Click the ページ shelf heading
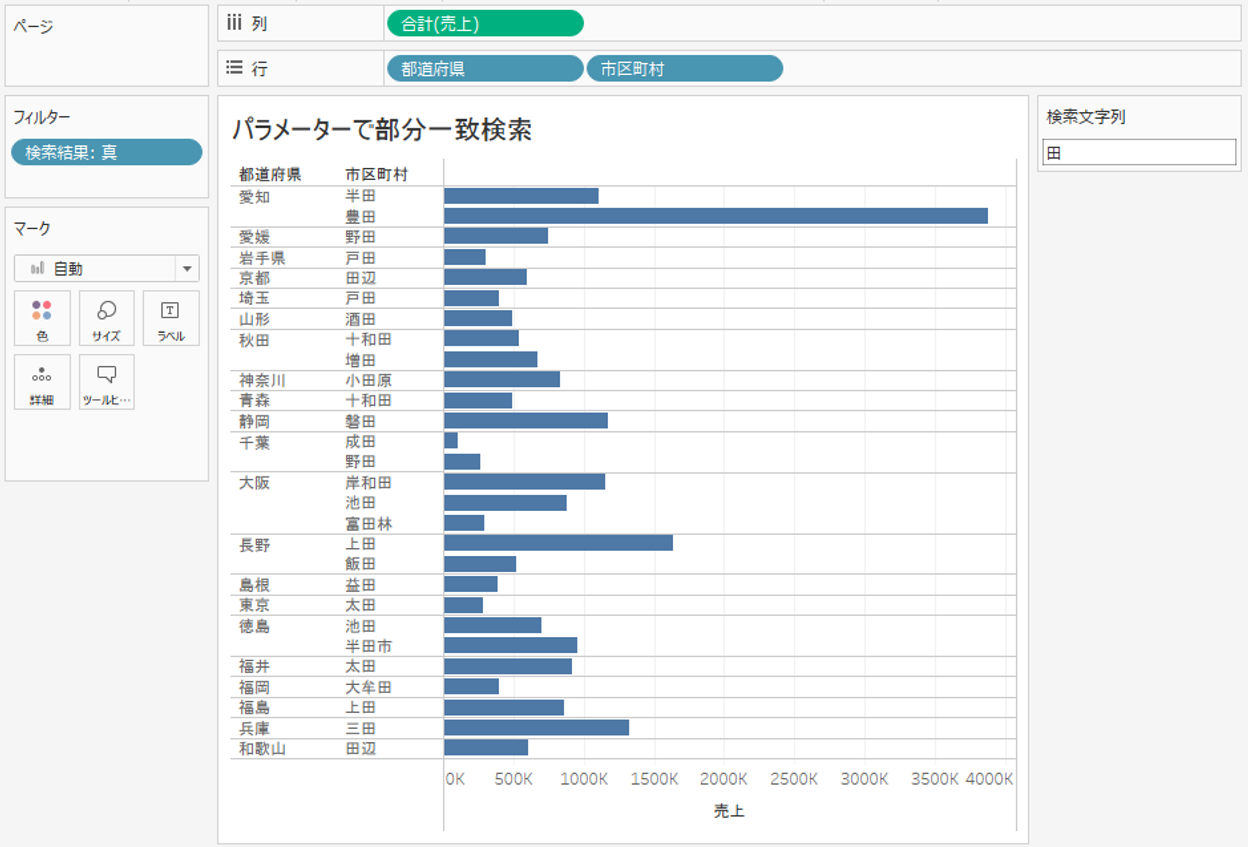This screenshot has width=1248, height=847. (x=33, y=26)
